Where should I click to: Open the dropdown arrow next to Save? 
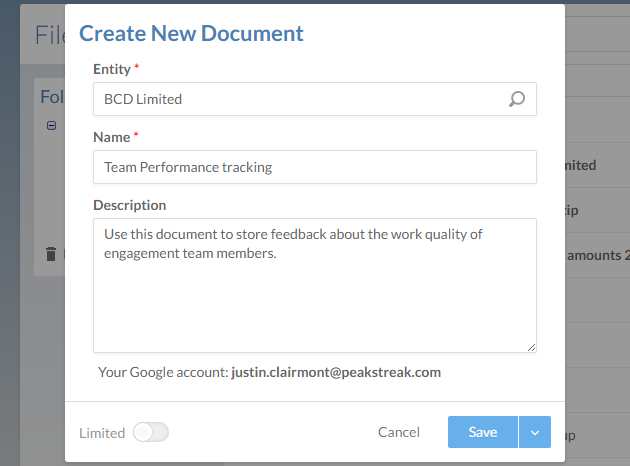point(535,432)
